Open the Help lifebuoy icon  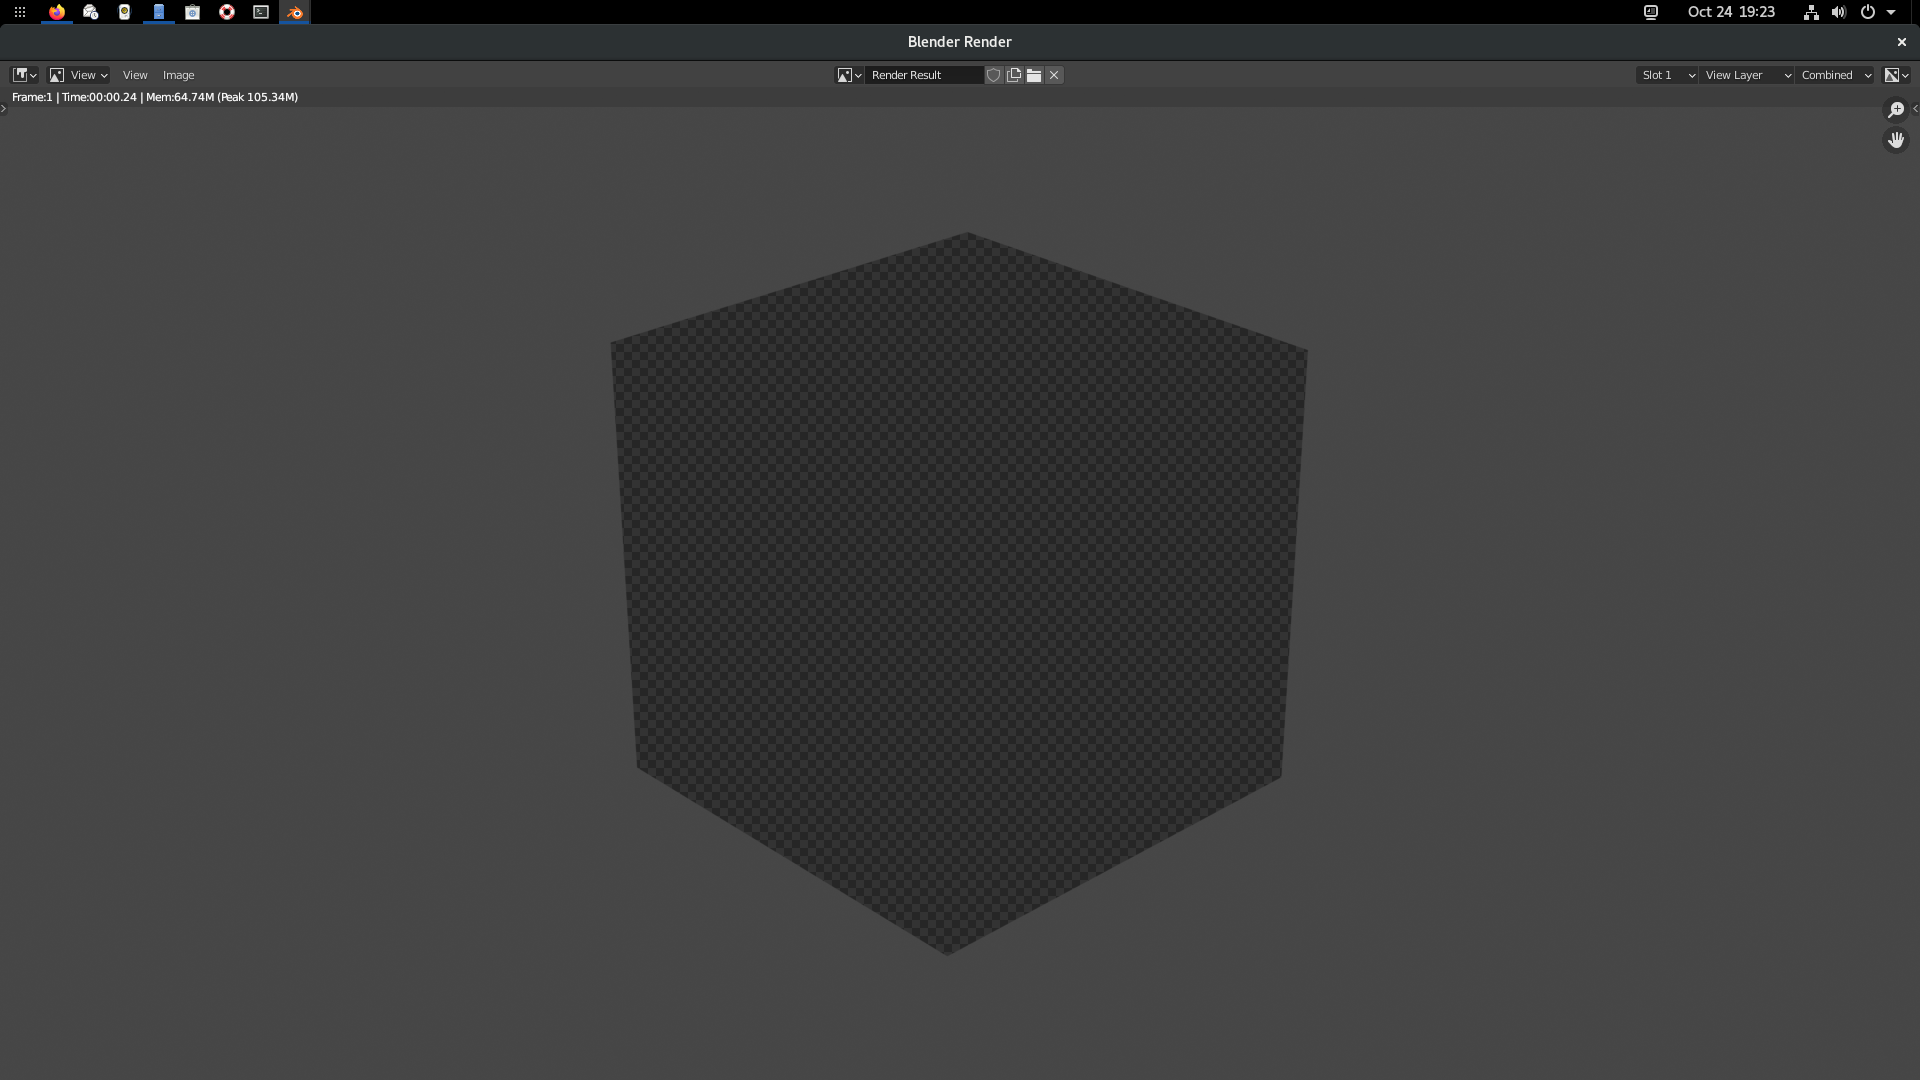(227, 12)
